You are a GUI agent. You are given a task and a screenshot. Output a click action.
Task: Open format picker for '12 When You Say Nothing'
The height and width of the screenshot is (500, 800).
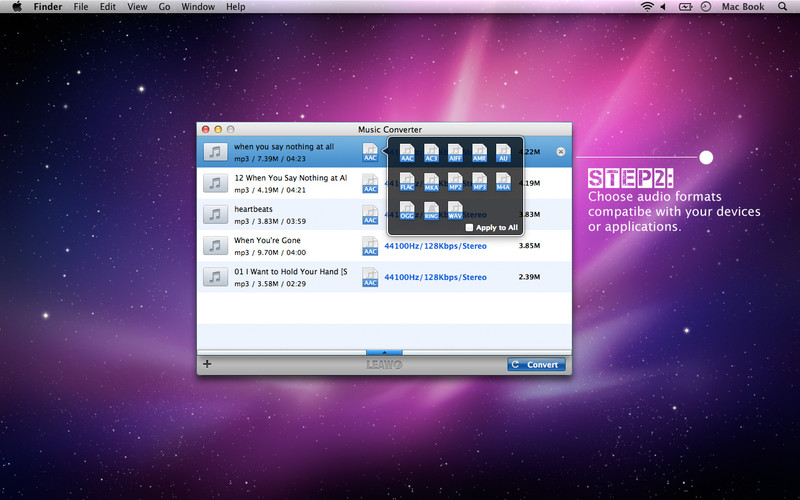point(370,183)
